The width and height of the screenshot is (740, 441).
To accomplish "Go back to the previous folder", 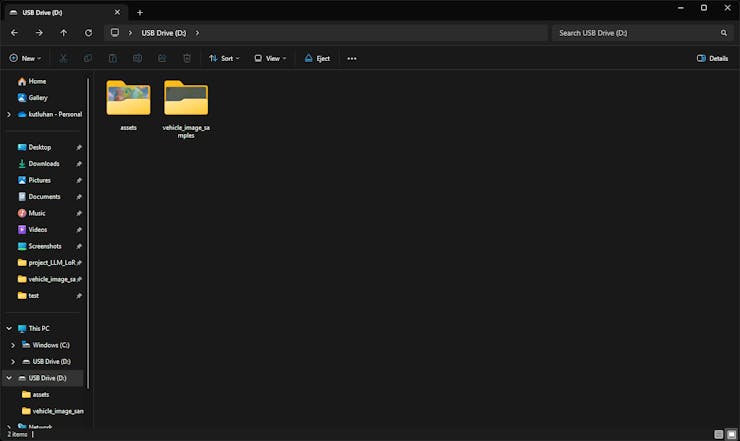I will click(14, 33).
